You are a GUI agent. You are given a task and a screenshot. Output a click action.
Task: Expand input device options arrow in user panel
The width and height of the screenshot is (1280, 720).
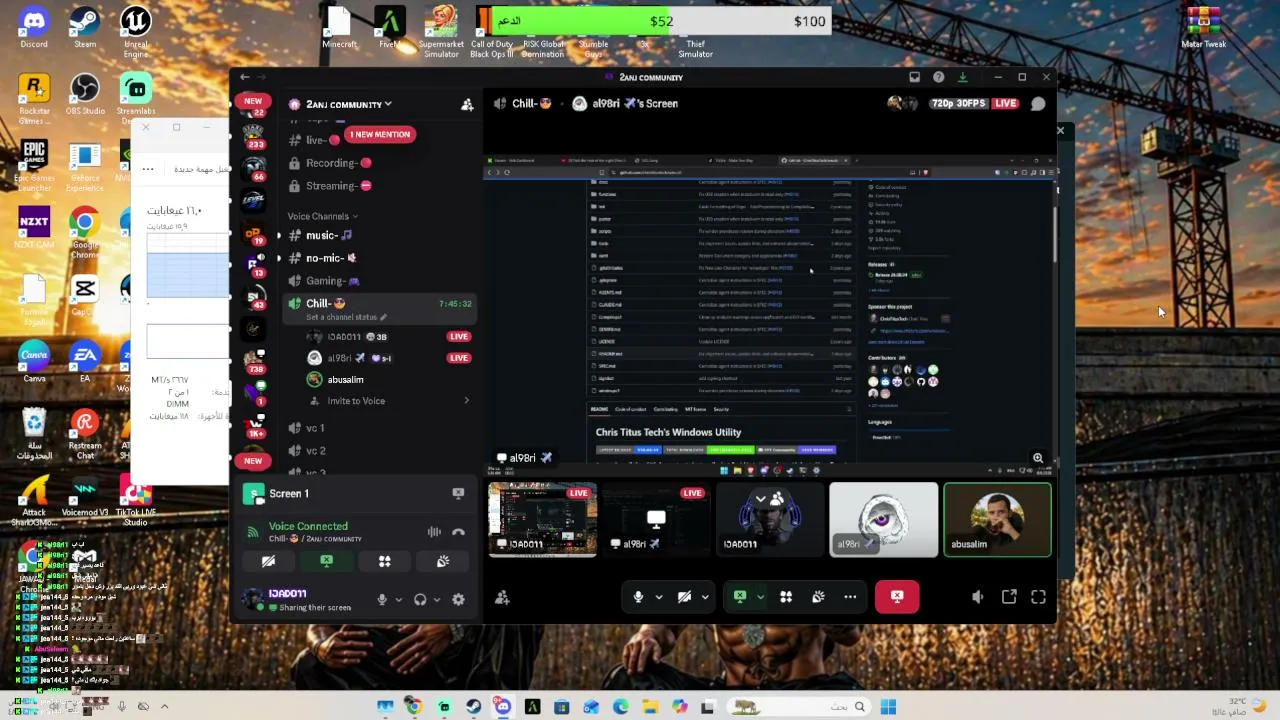pos(398,600)
